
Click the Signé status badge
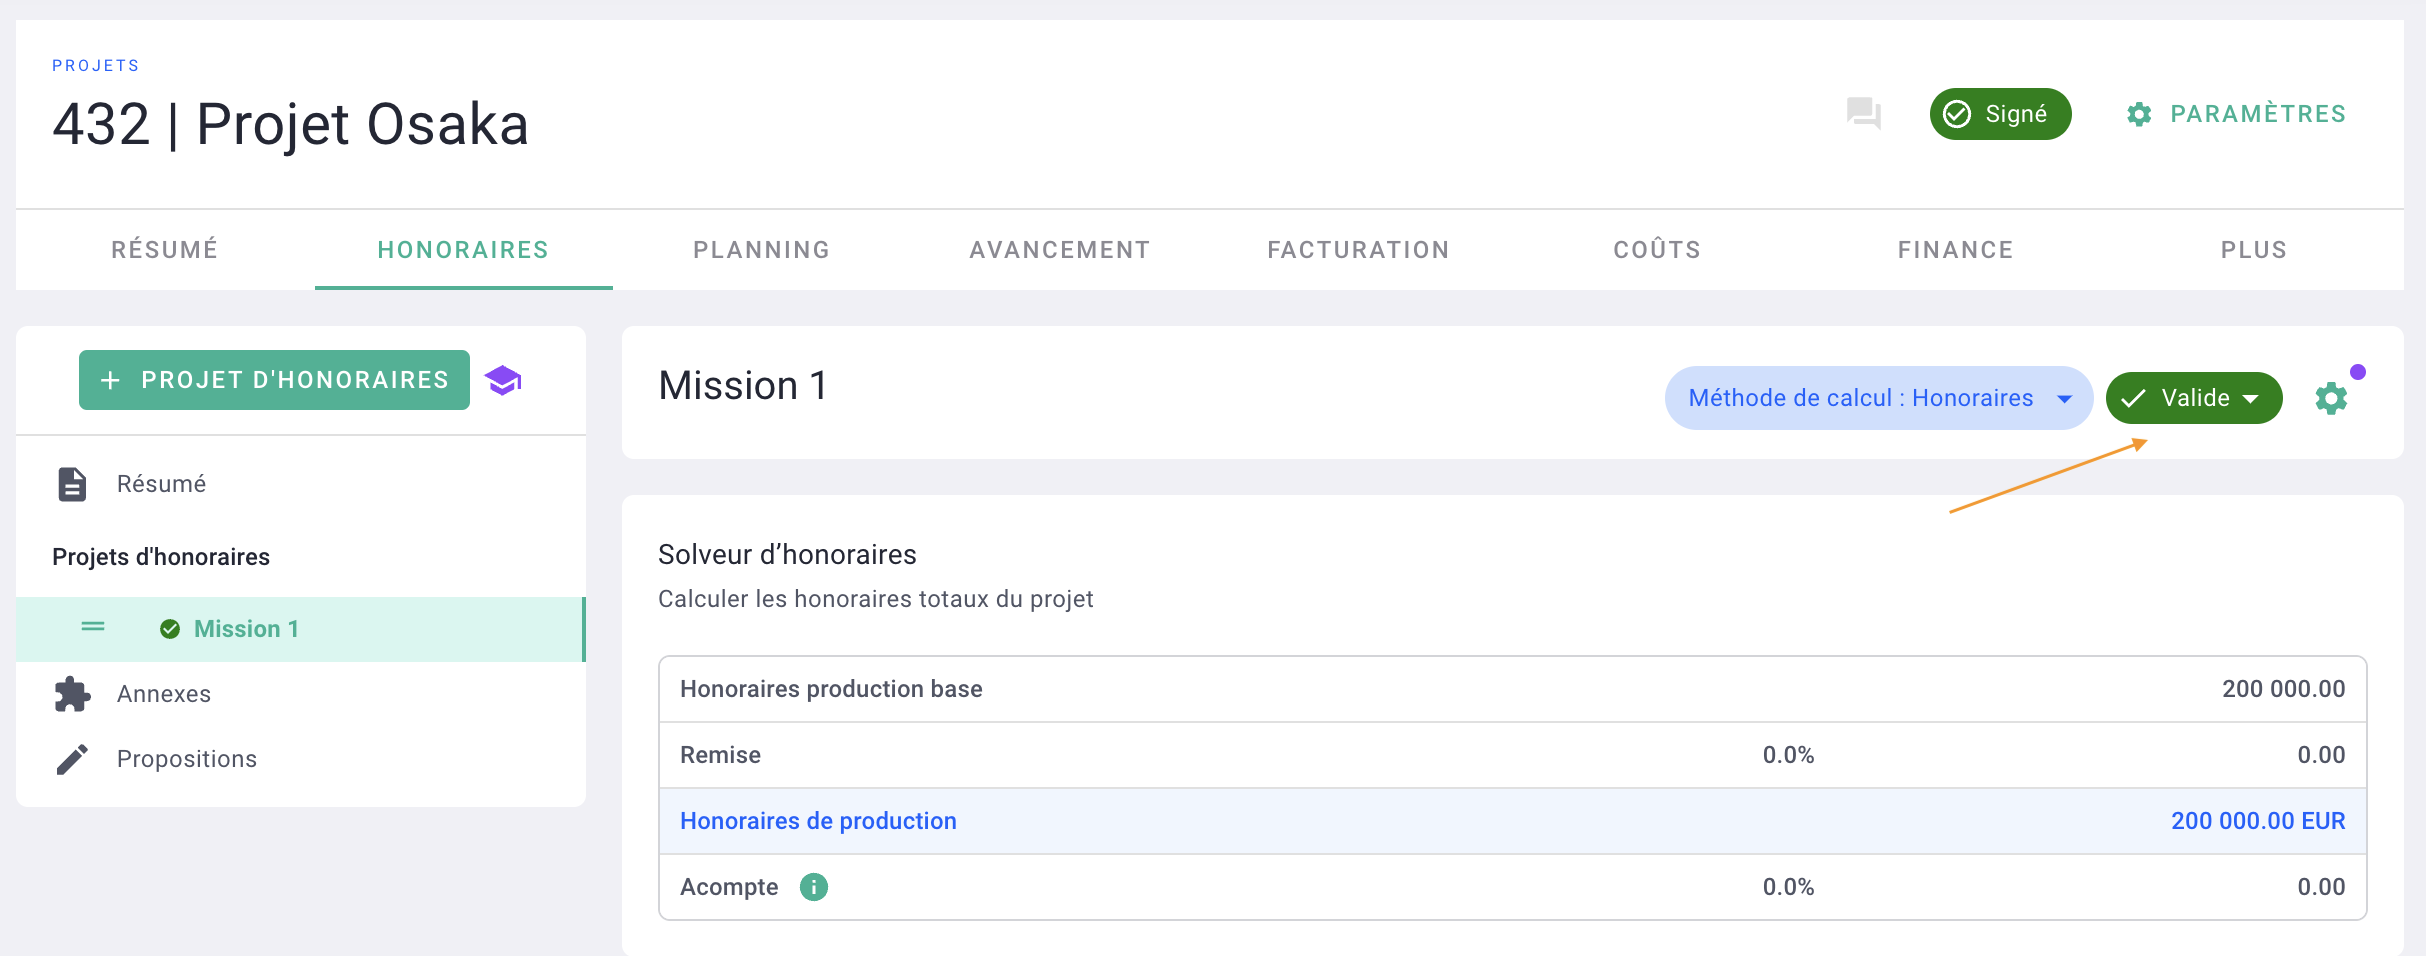tap(2000, 114)
